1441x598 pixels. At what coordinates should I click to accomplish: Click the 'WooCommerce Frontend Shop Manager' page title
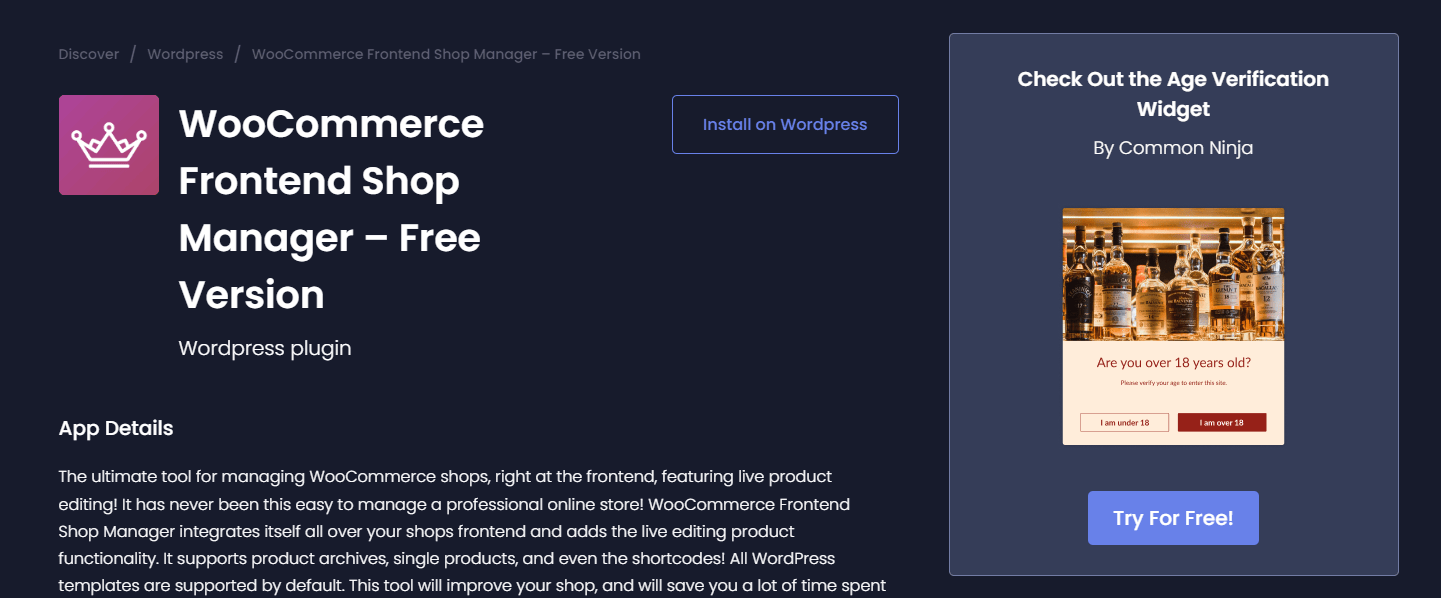tap(330, 209)
